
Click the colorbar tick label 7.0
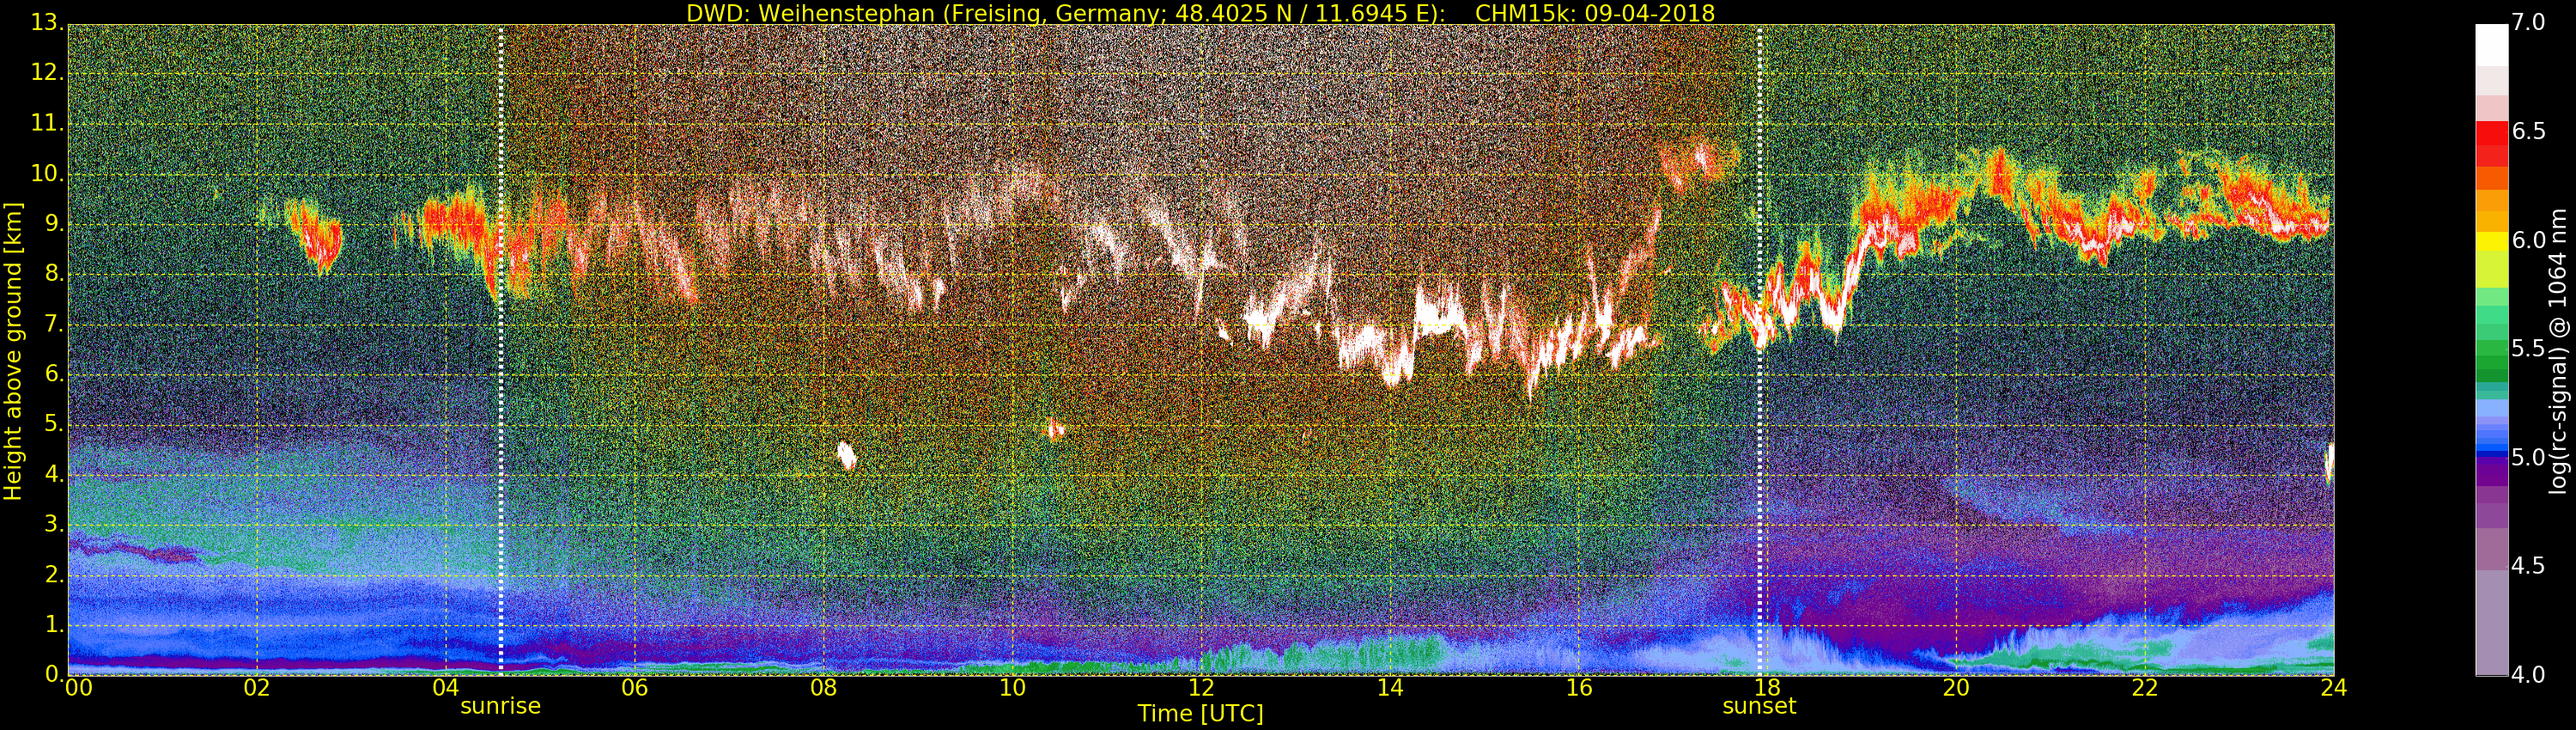click(2529, 23)
